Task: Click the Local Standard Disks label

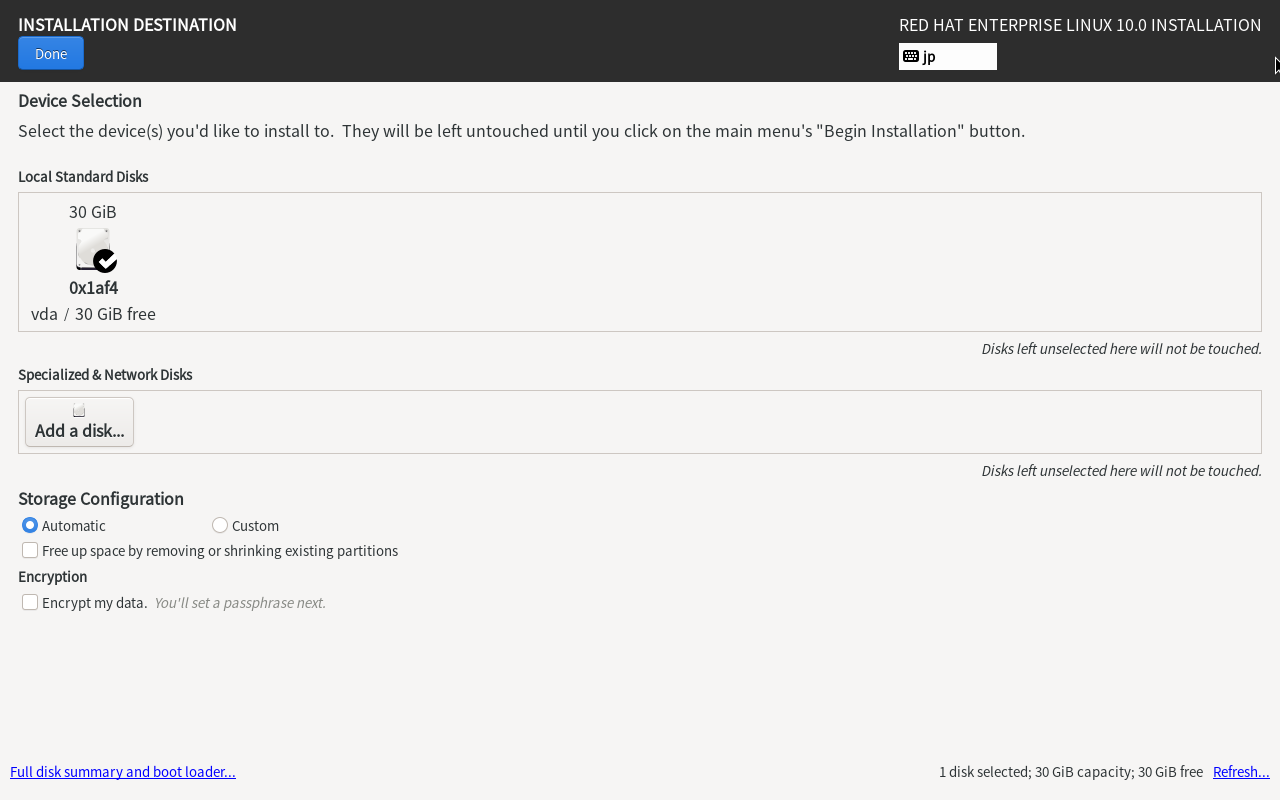Action: tap(83, 177)
